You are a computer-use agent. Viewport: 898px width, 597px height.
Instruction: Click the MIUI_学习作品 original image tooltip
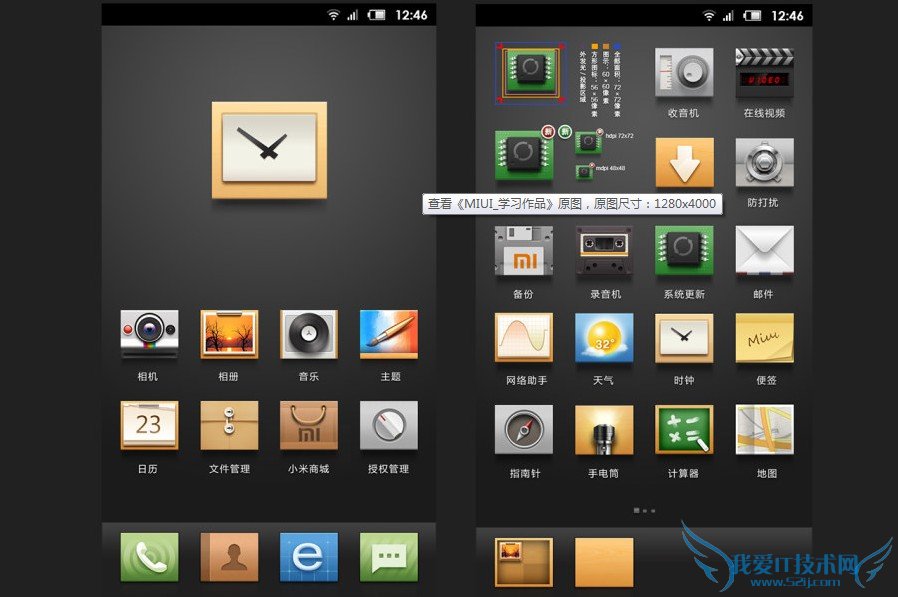tap(572, 204)
